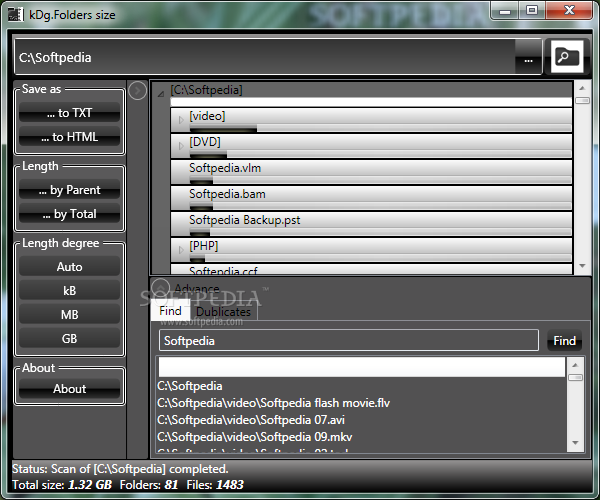Maximize the kDg.Folders size window
600x500 pixels.
532,11
